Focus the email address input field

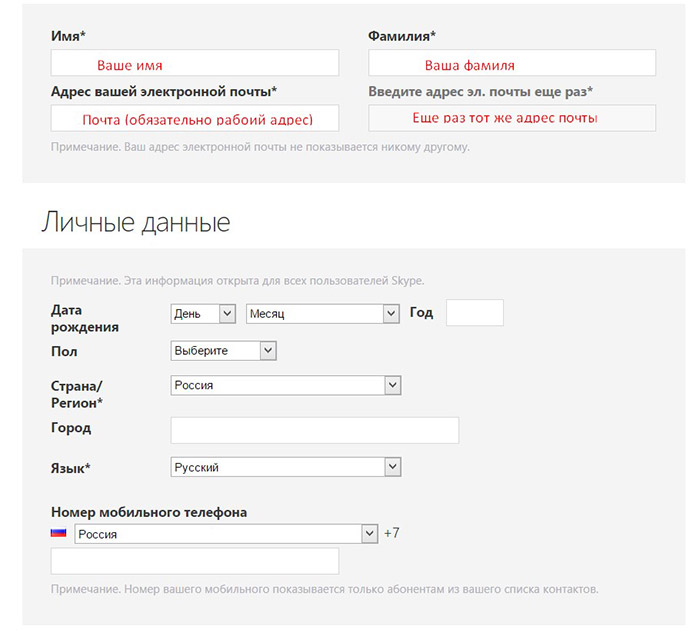[195, 118]
